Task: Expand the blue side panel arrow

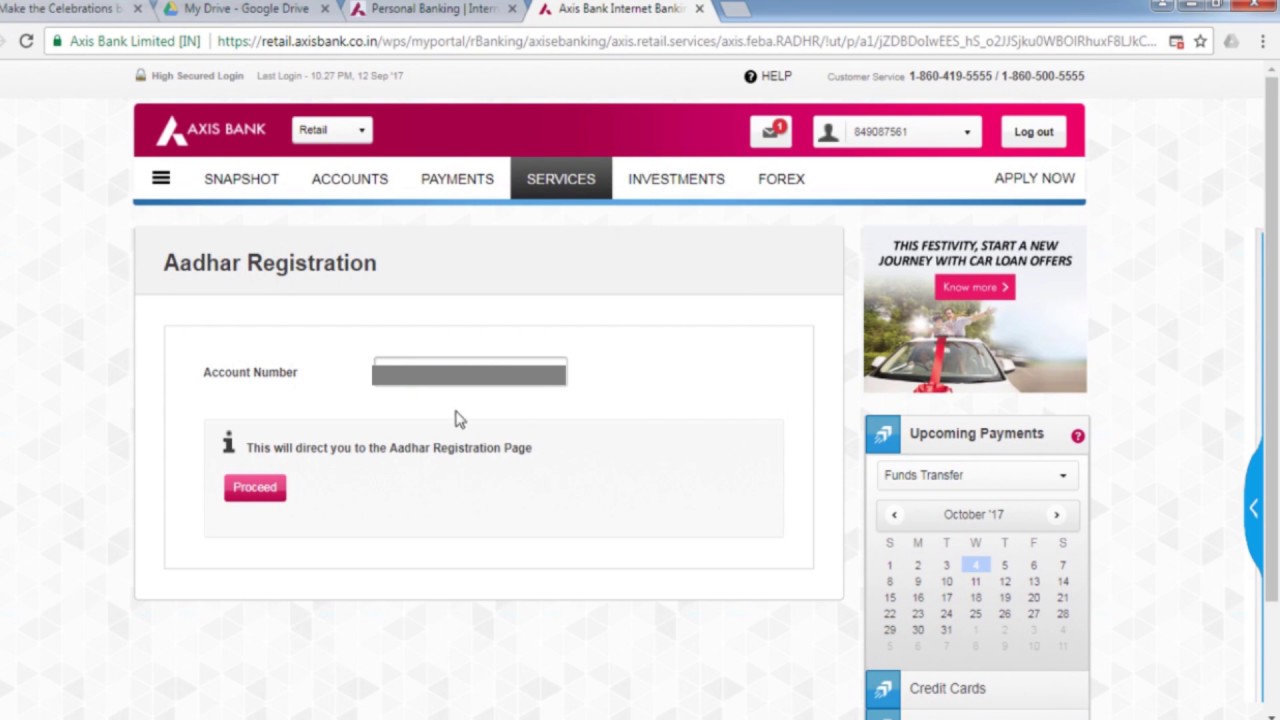Action: (1254, 508)
